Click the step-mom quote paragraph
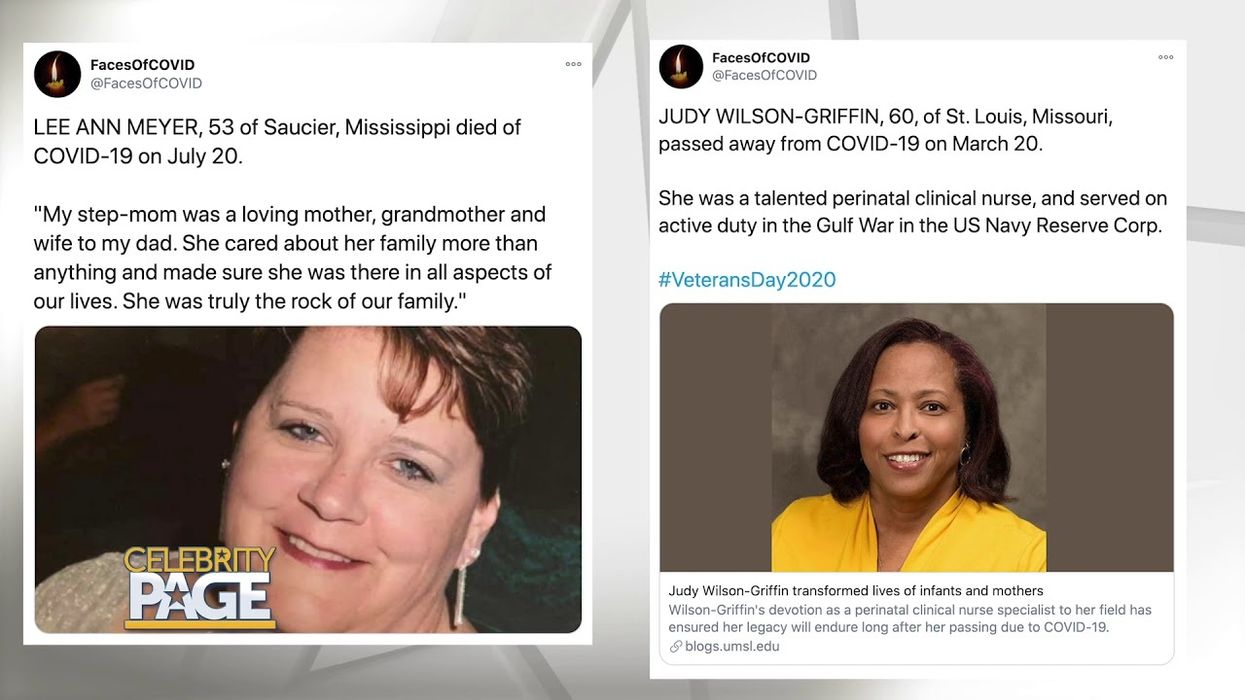Image resolution: width=1245 pixels, height=700 pixels. coord(293,258)
